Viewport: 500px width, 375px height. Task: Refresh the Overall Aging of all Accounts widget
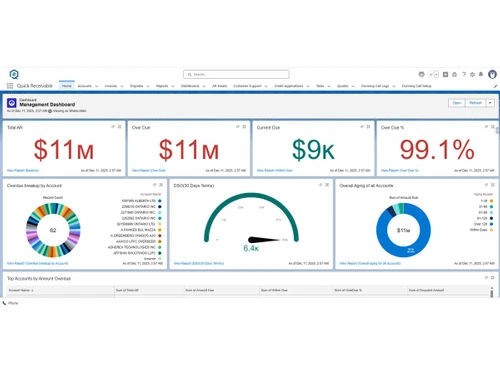click(487, 185)
